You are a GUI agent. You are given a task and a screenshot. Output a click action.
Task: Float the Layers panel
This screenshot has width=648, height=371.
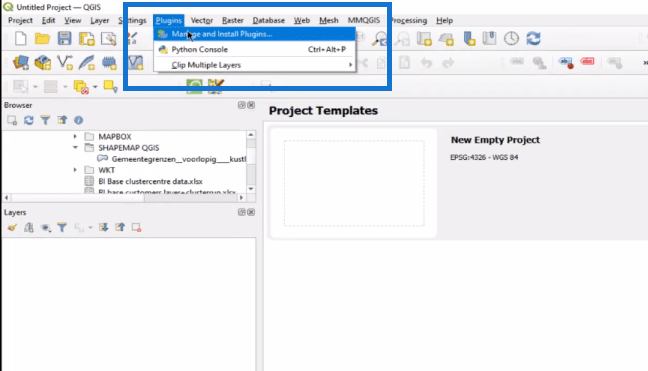(x=242, y=212)
